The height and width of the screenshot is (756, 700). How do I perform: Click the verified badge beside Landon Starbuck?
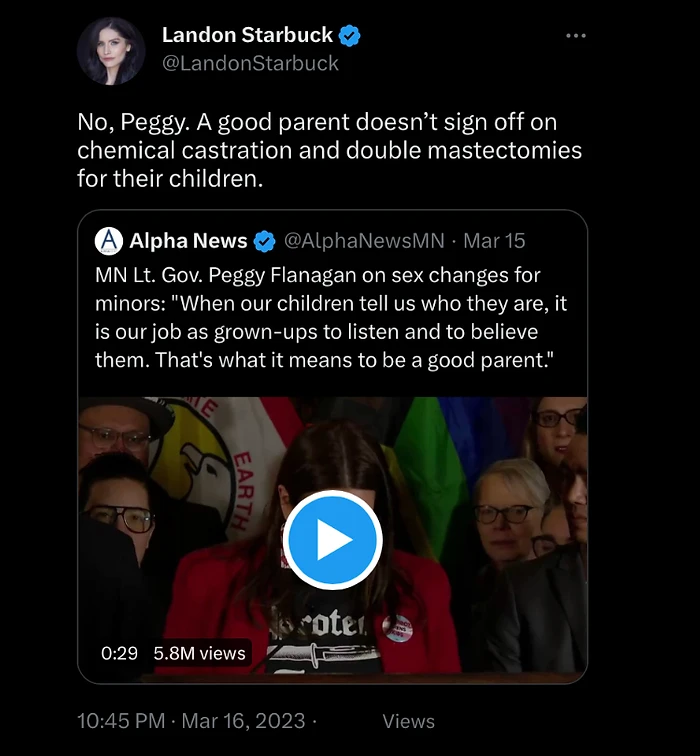(x=349, y=36)
